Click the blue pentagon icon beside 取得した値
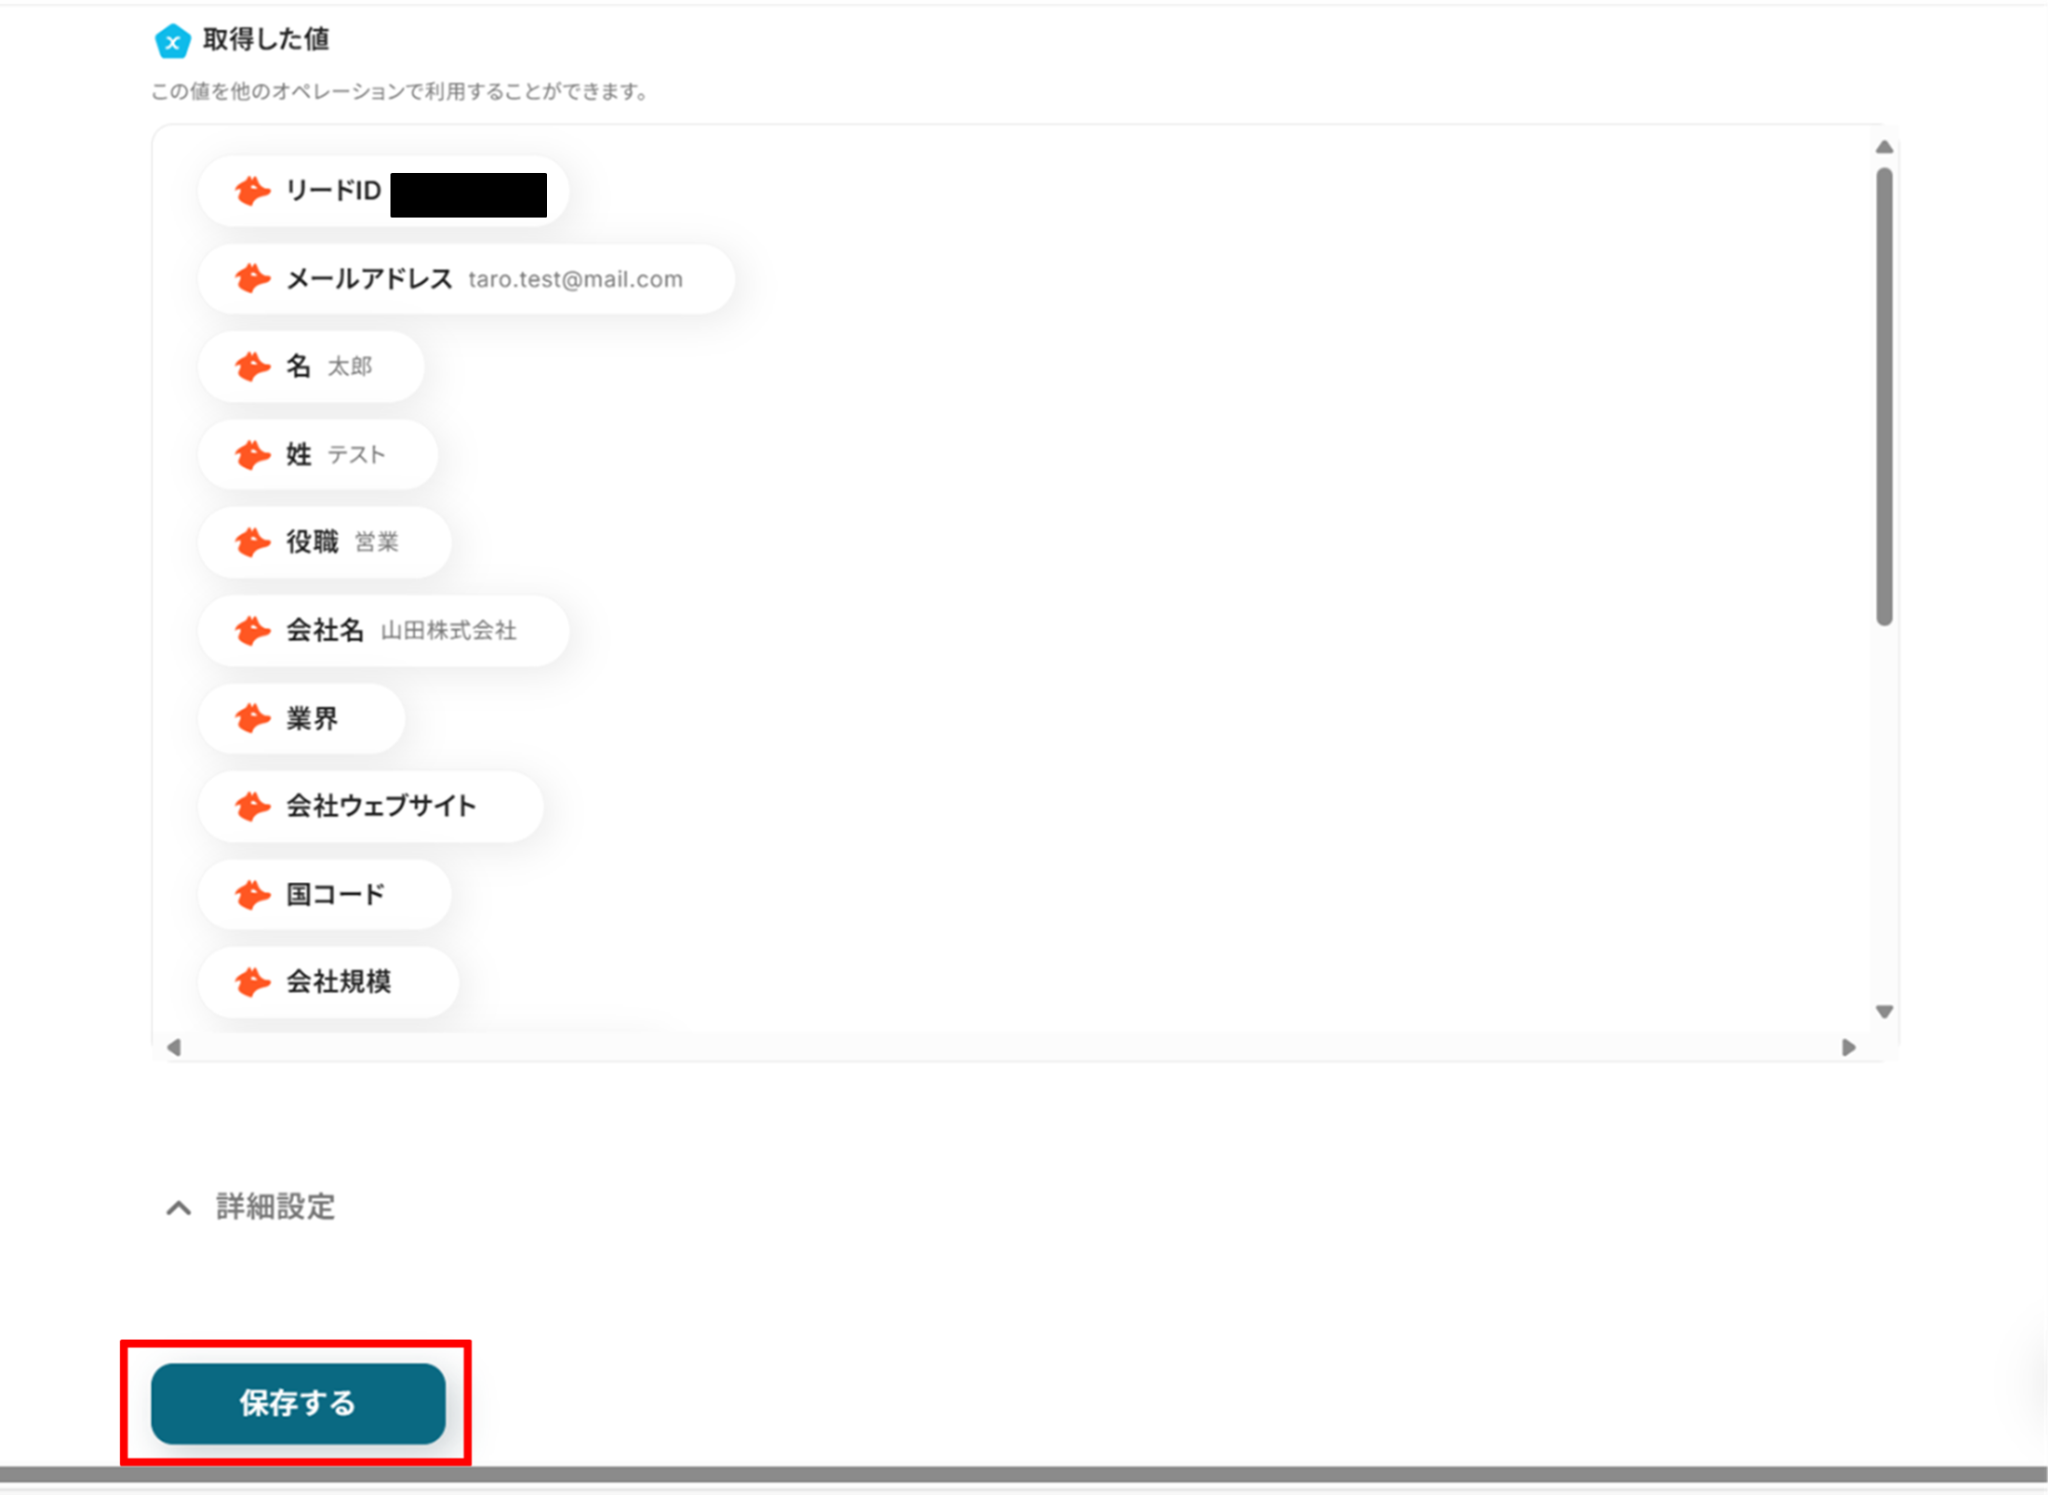This screenshot has height=1495, width=2048. (172, 41)
